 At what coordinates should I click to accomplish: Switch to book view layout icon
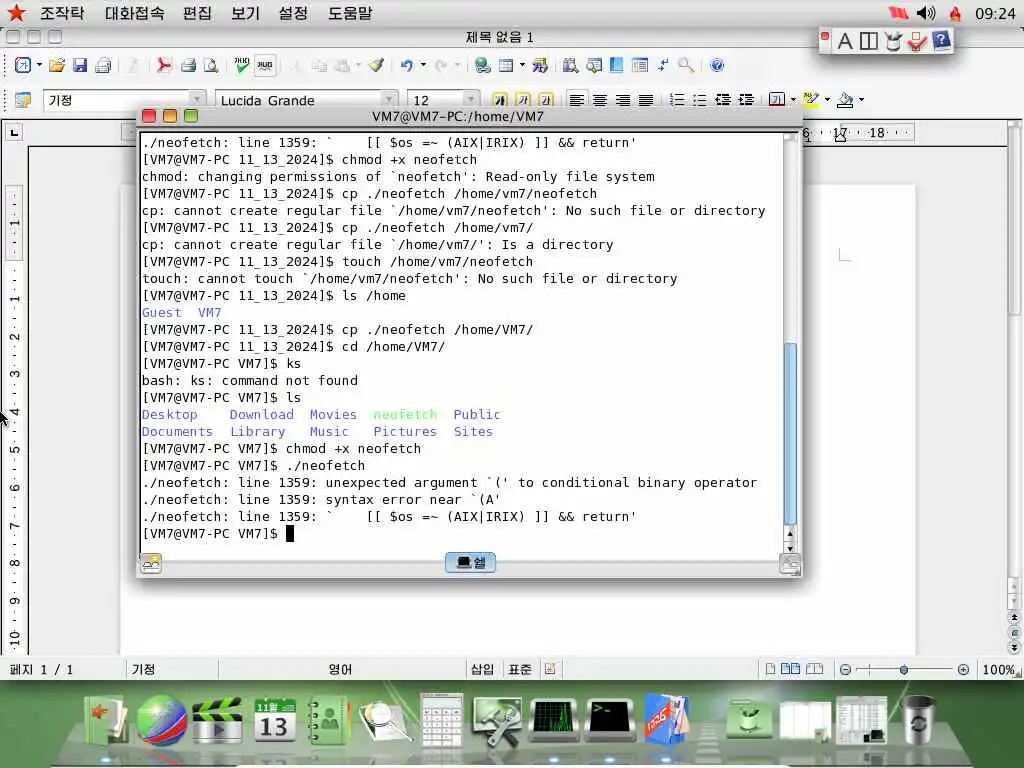click(814, 669)
